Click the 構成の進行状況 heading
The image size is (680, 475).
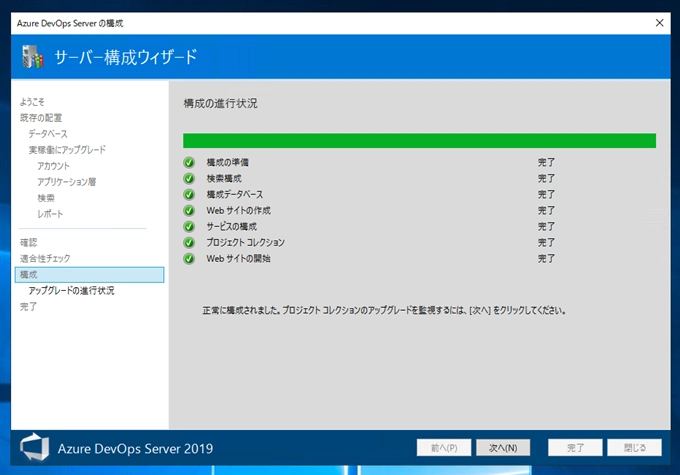click(x=220, y=104)
